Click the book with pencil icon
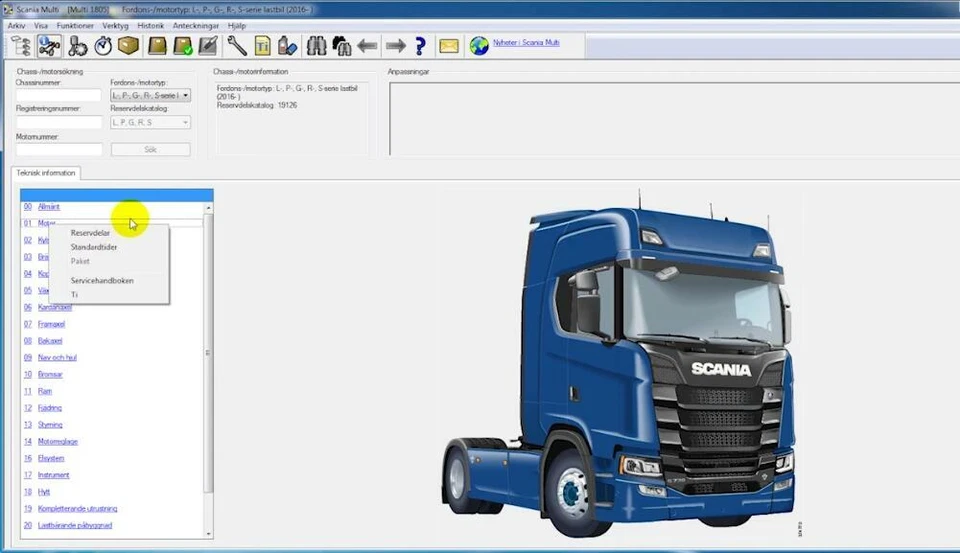This screenshot has height=553, width=960. pos(208,46)
